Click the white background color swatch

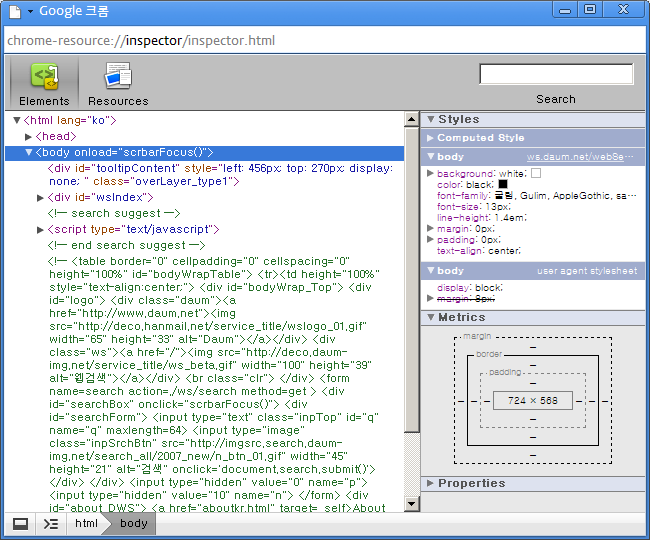point(536,173)
